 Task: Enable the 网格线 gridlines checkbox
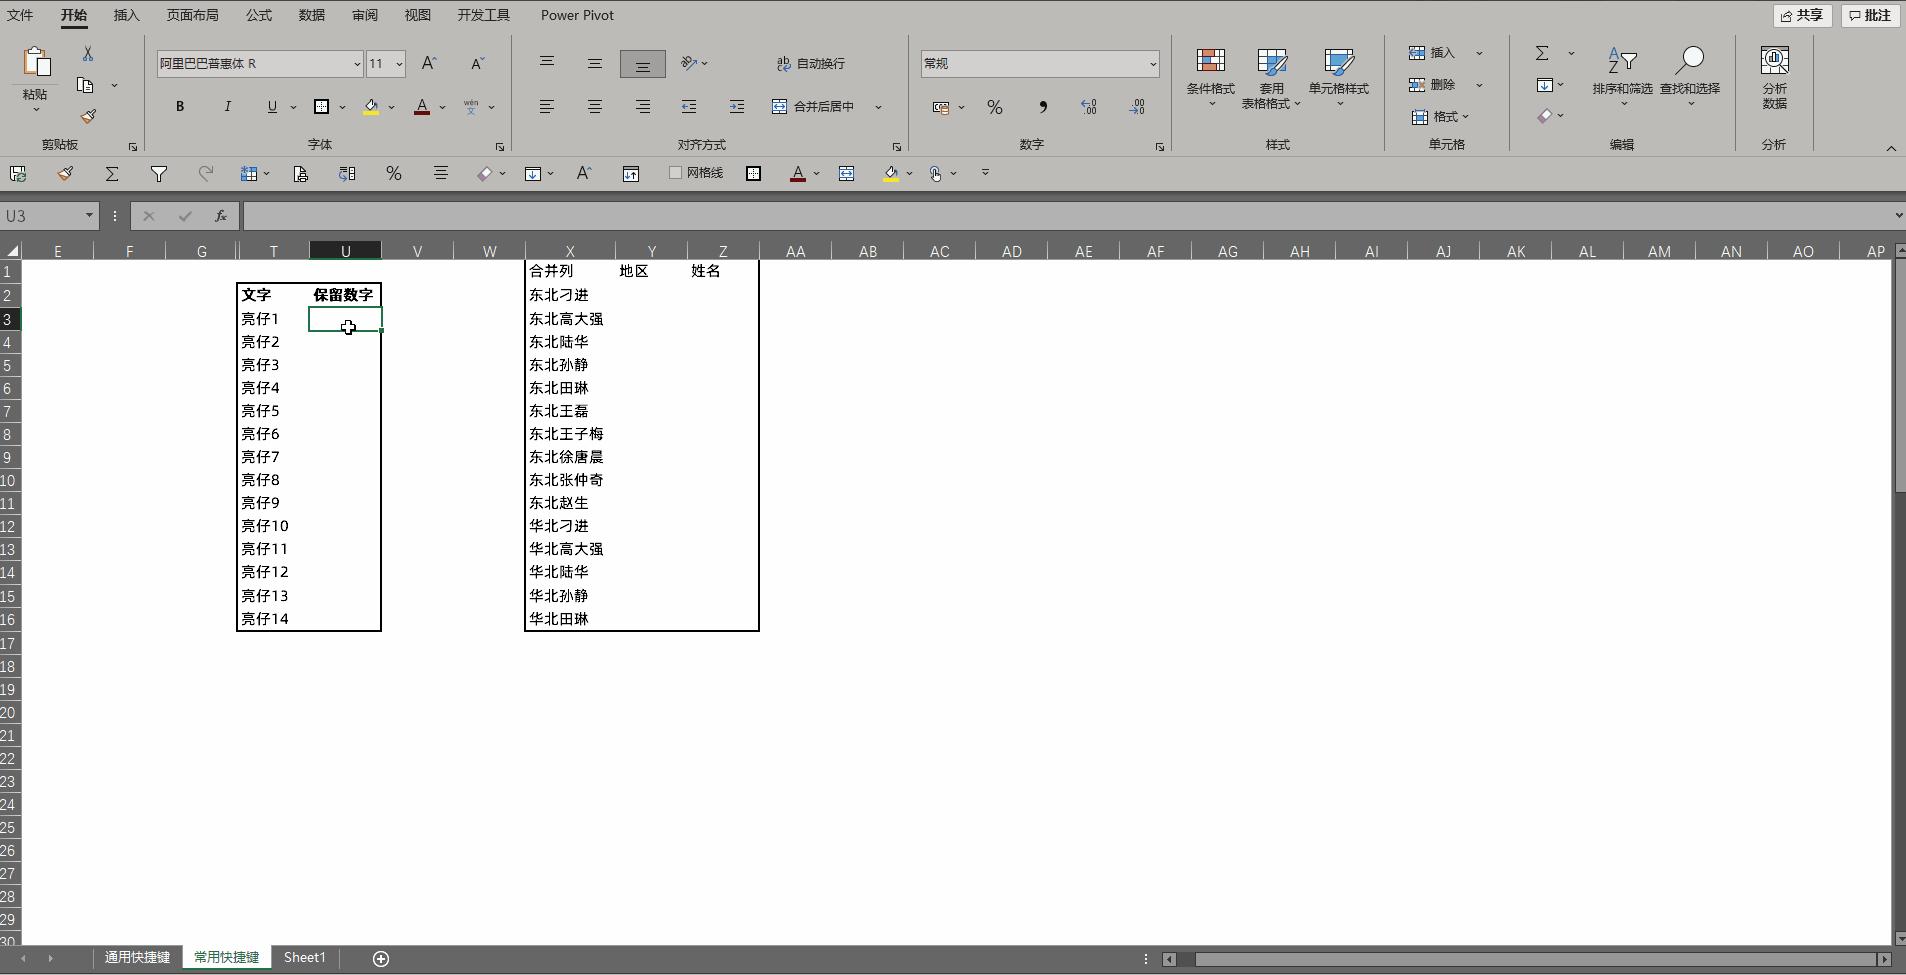(676, 173)
